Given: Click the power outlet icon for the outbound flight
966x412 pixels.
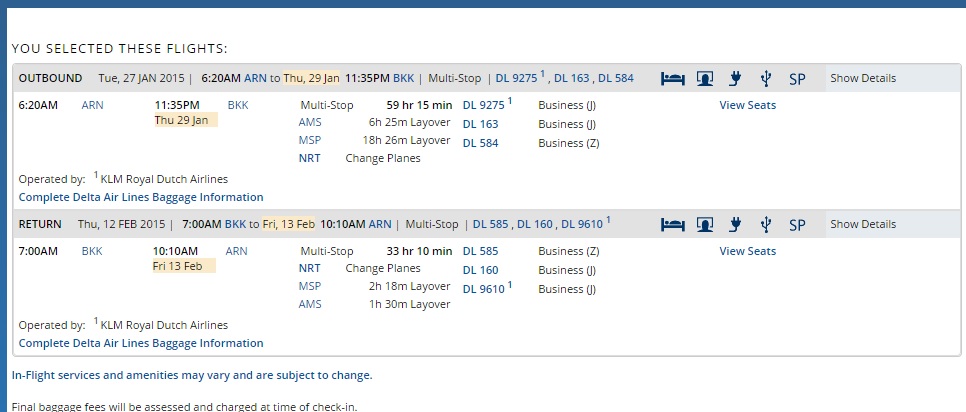Looking at the screenshot, I should (x=735, y=78).
